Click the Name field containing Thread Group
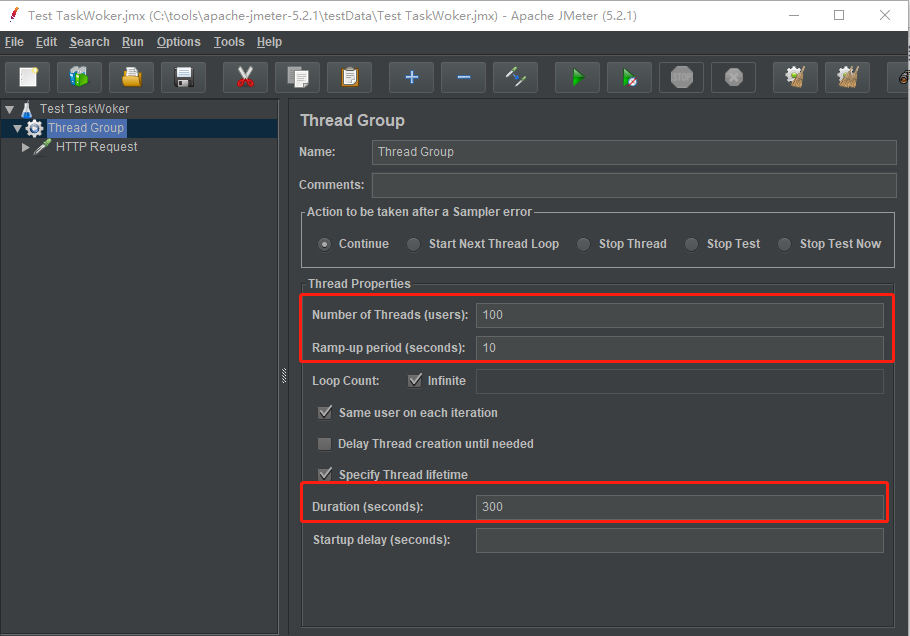This screenshot has height=636, width=910. tap(634, 152)
